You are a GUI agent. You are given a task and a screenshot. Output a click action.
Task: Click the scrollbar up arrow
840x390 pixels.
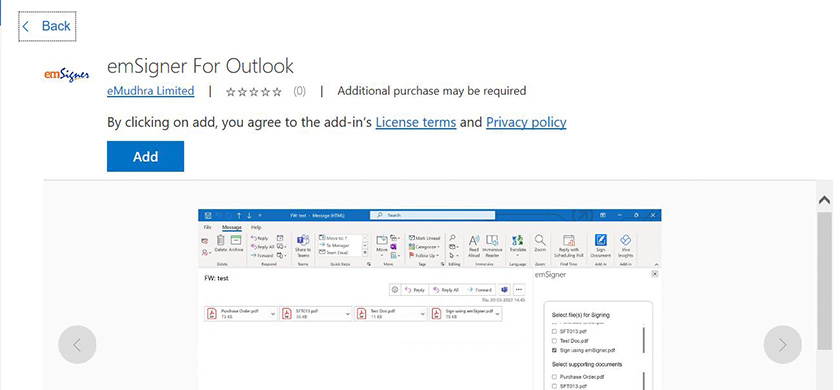(824, 200)
